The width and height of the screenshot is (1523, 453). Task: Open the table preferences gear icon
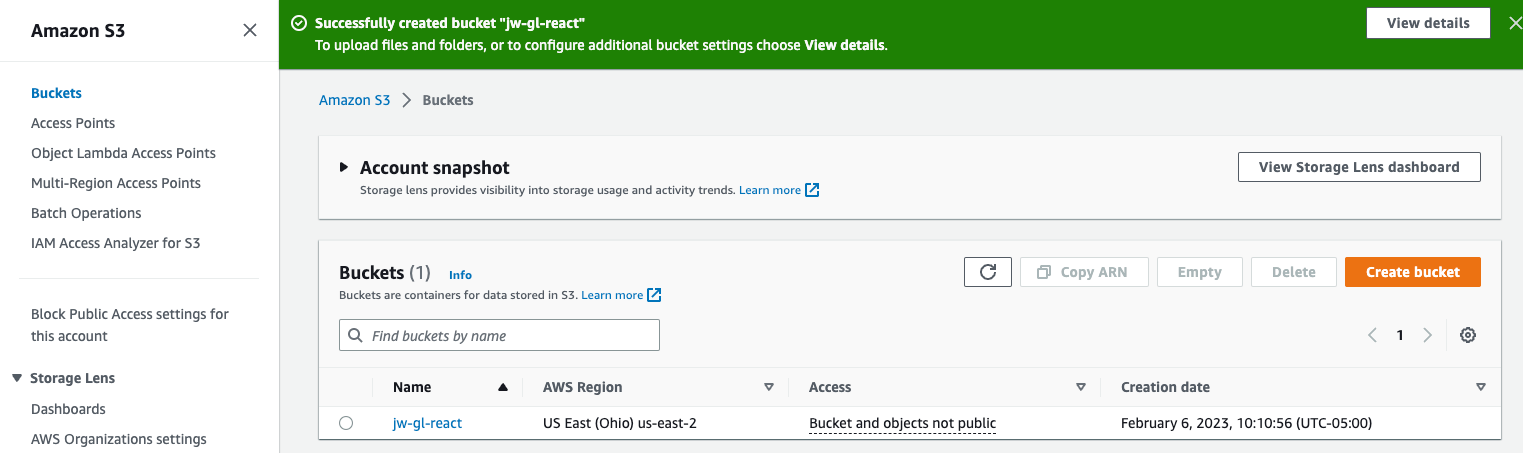tap(1467, 335)
